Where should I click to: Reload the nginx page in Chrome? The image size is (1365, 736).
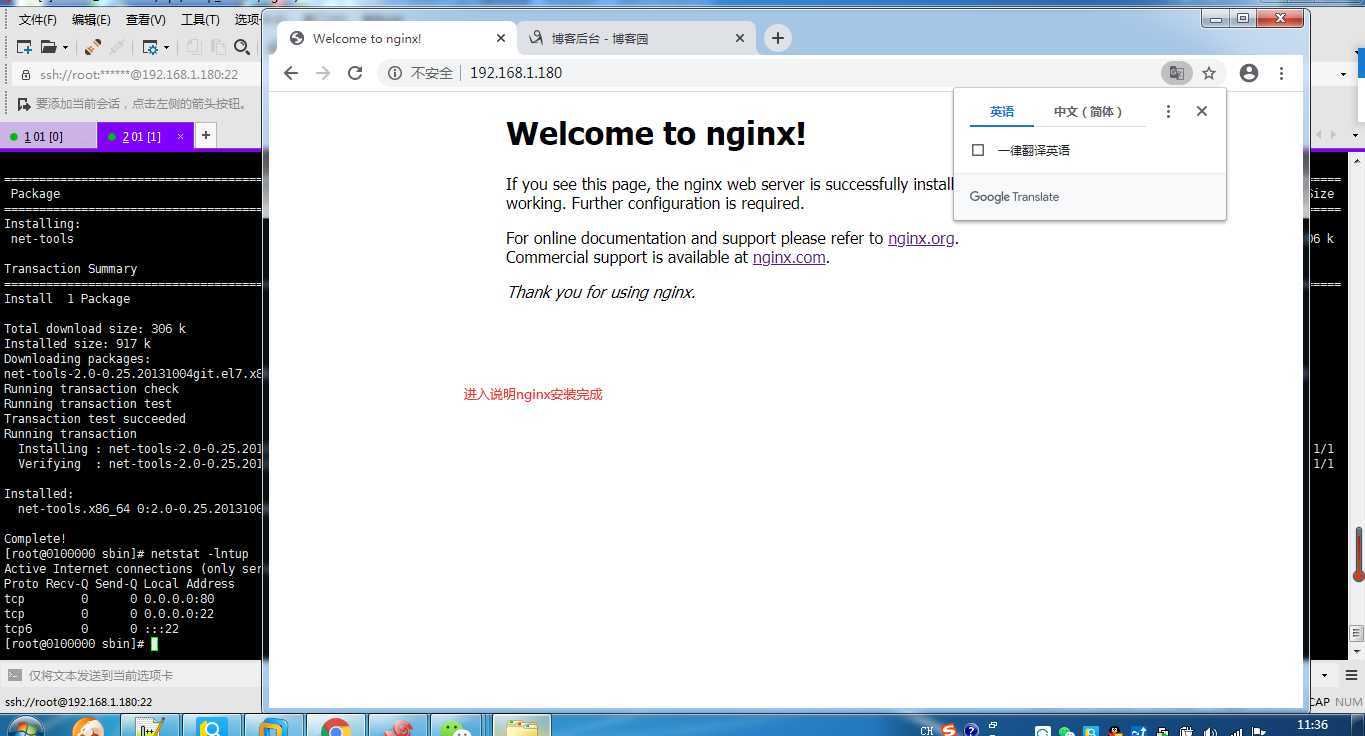(x=355, y=73)
